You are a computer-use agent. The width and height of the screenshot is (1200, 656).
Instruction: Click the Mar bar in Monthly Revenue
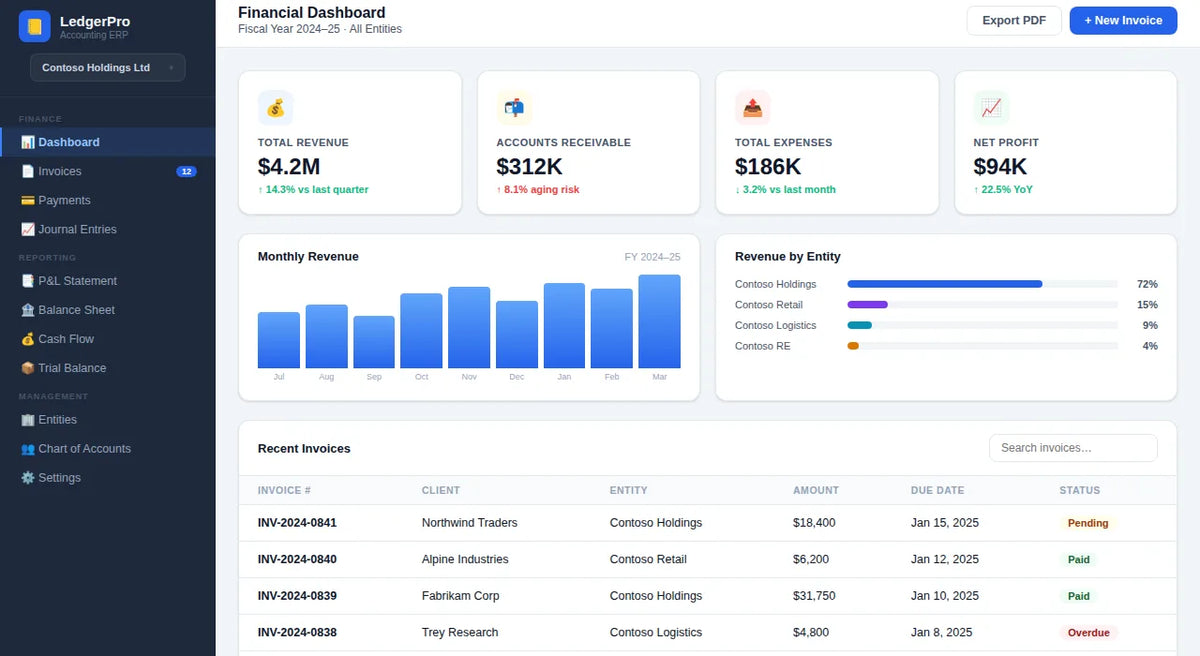click(659, 321)
